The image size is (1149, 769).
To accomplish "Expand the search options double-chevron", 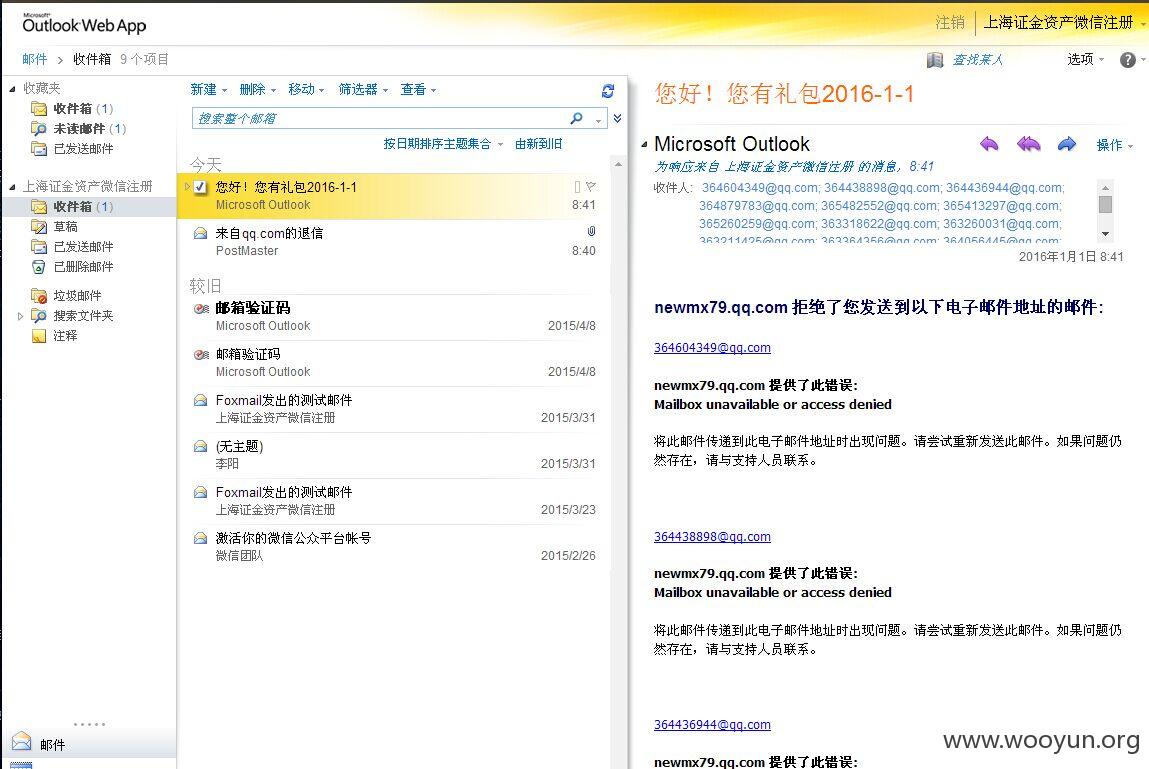I will [618, 118].
